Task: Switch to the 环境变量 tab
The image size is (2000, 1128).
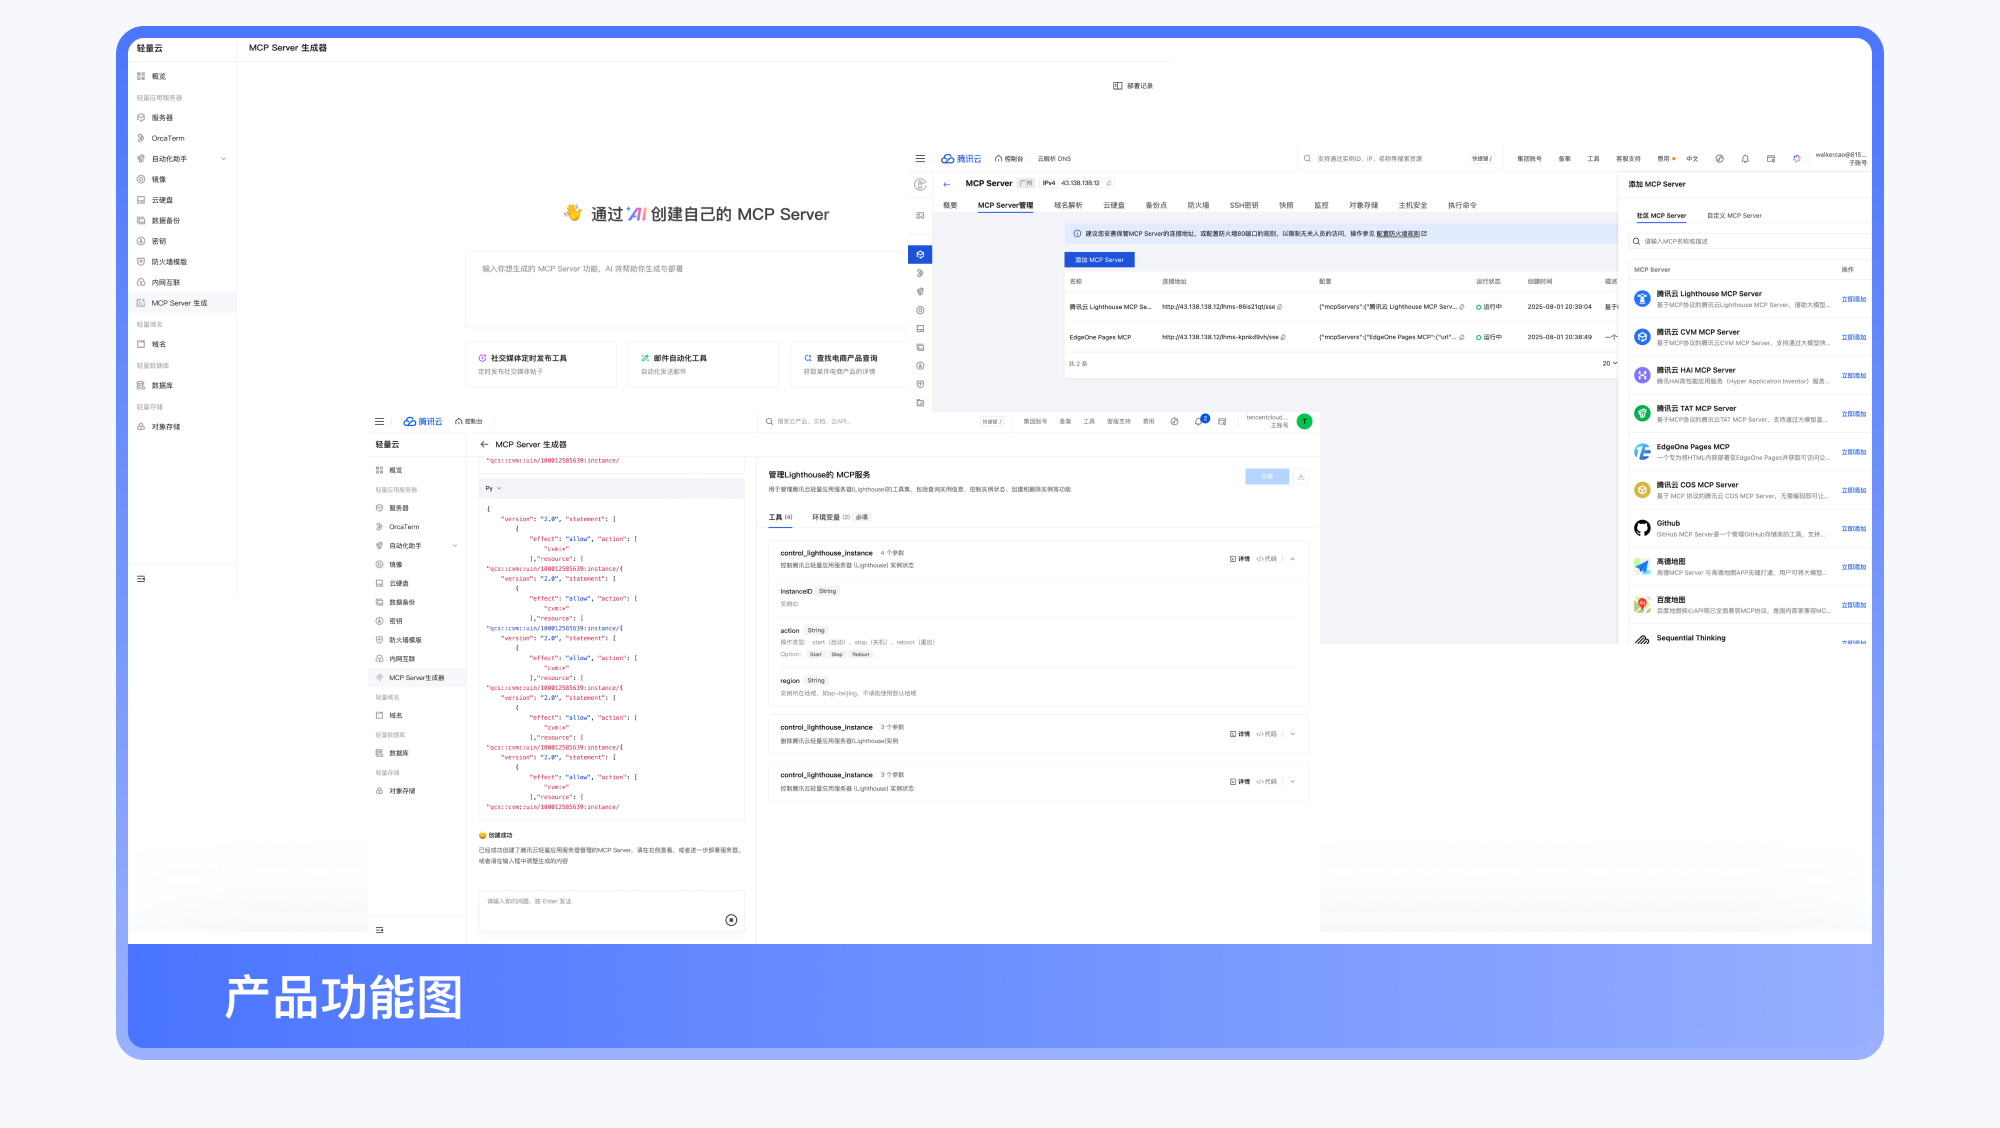Action: coord(840,517)
